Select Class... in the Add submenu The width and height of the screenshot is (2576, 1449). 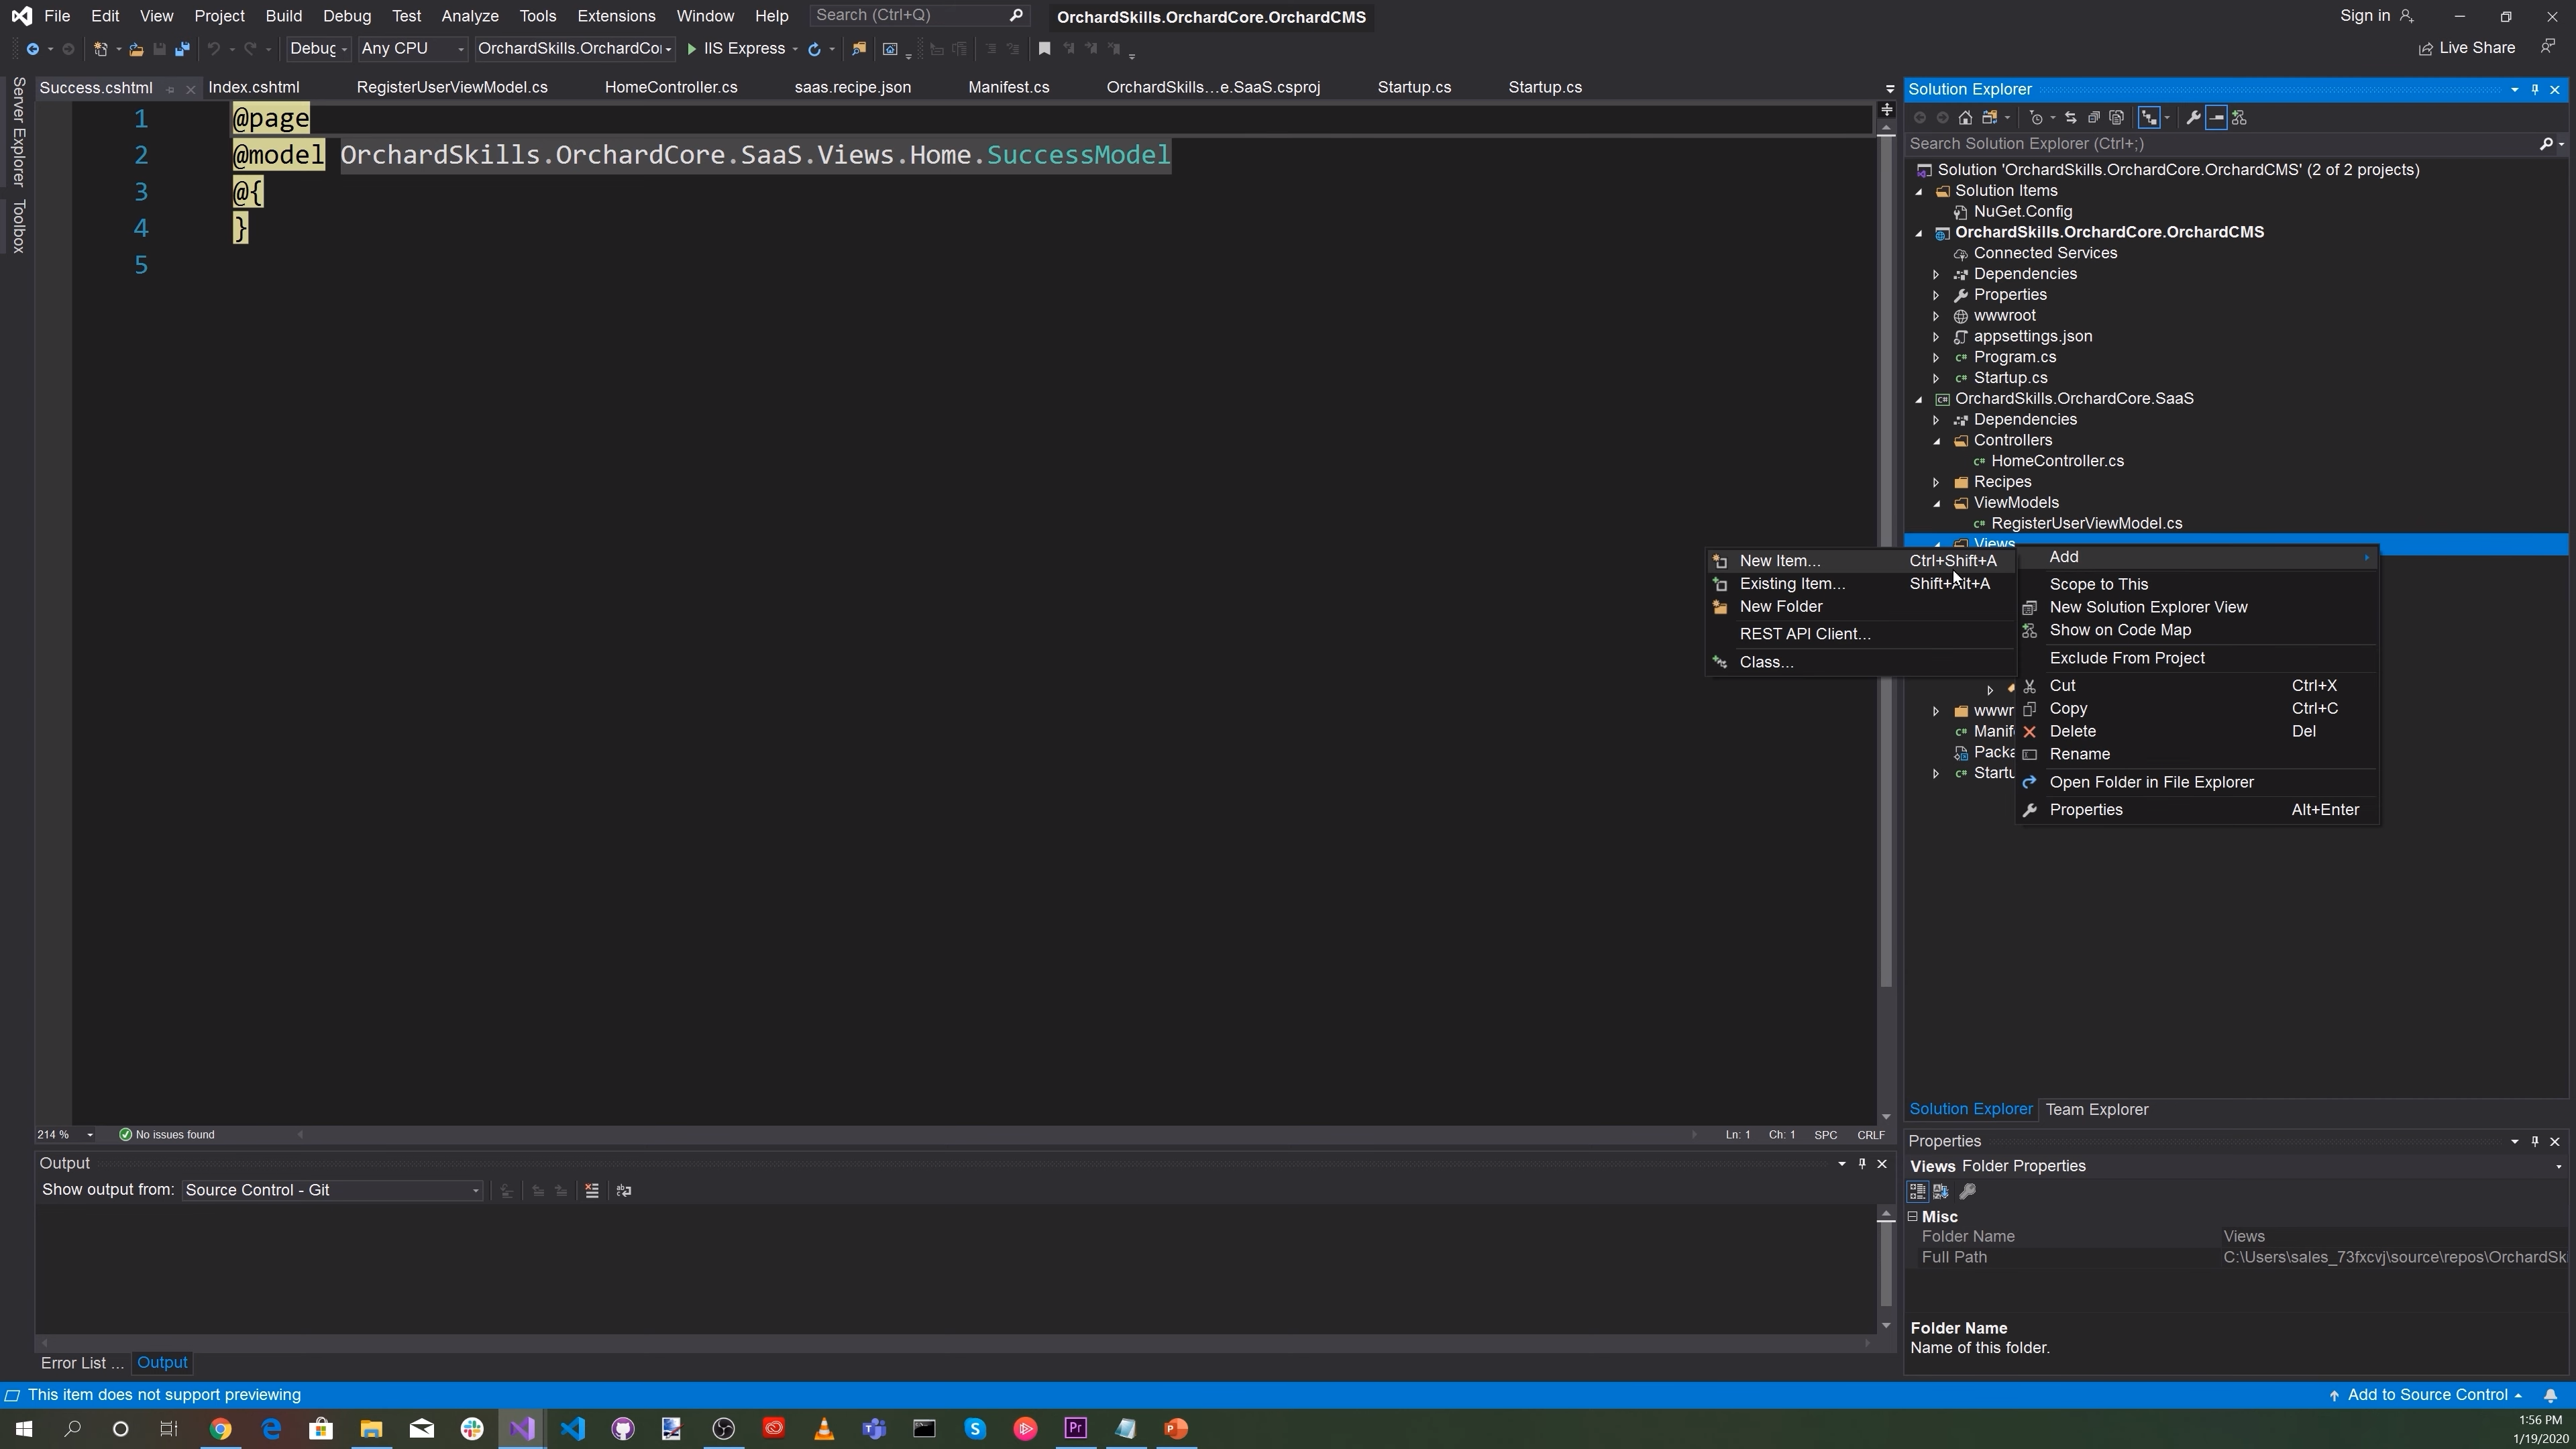[1860, 662]
